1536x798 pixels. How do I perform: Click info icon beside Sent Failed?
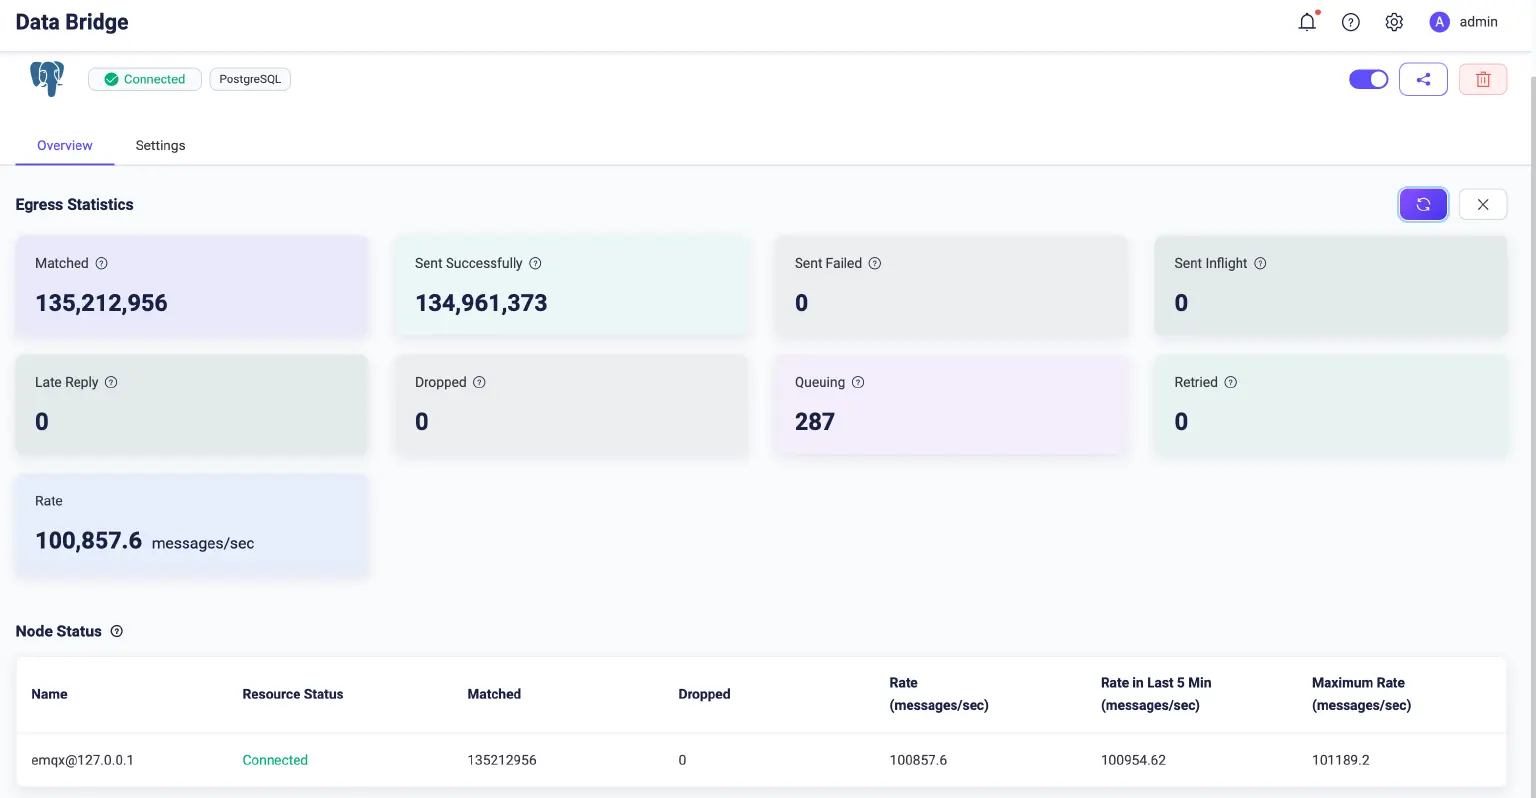tap(875, 263)
